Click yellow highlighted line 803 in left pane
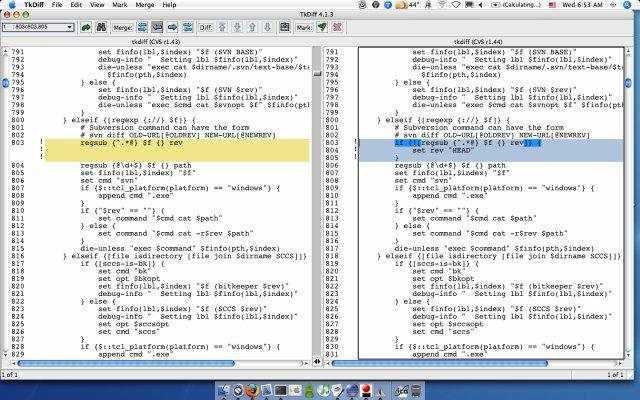This screenshot has height=400, width=640. (x=177, y=143)
